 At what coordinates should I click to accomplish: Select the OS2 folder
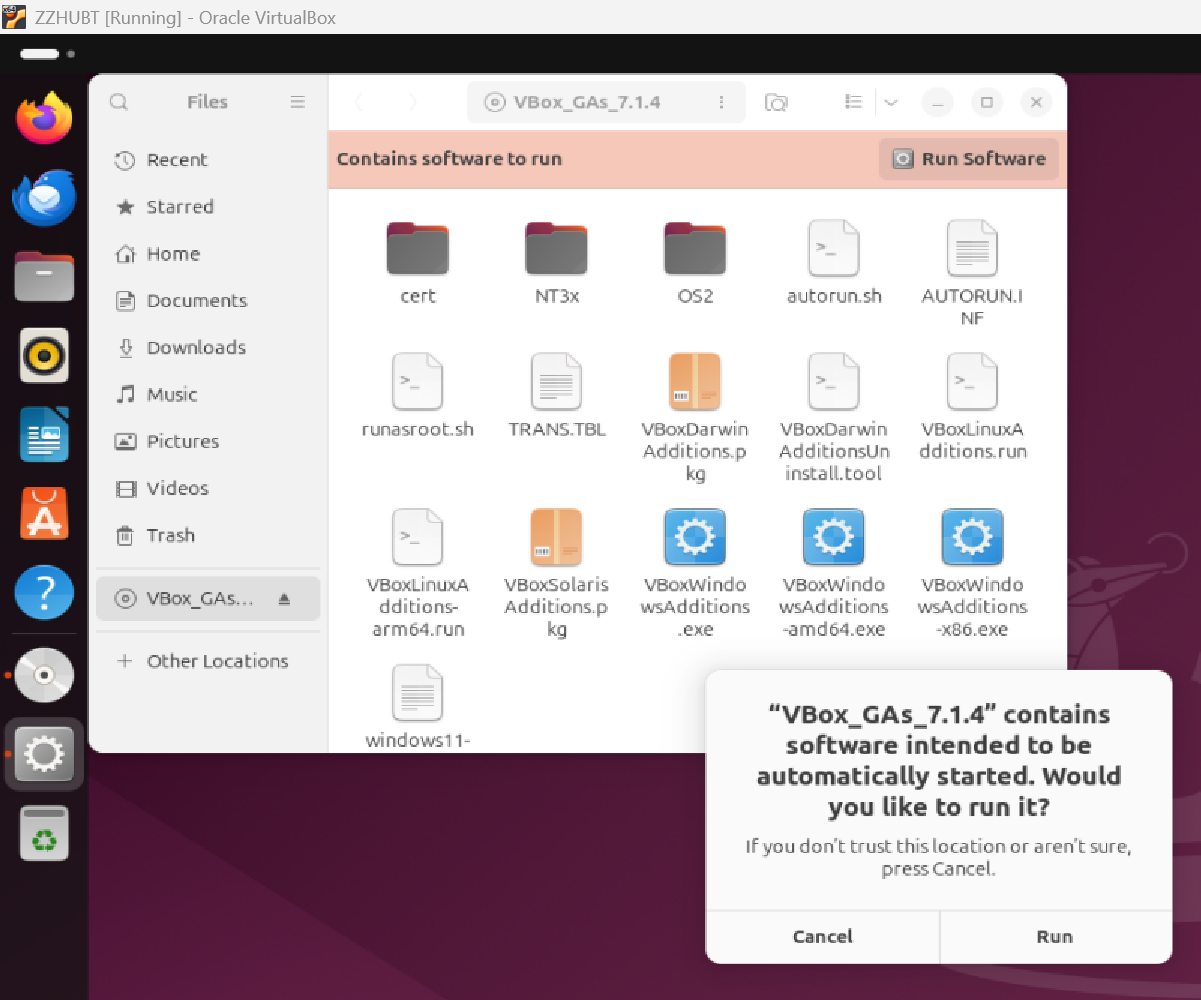695,263
